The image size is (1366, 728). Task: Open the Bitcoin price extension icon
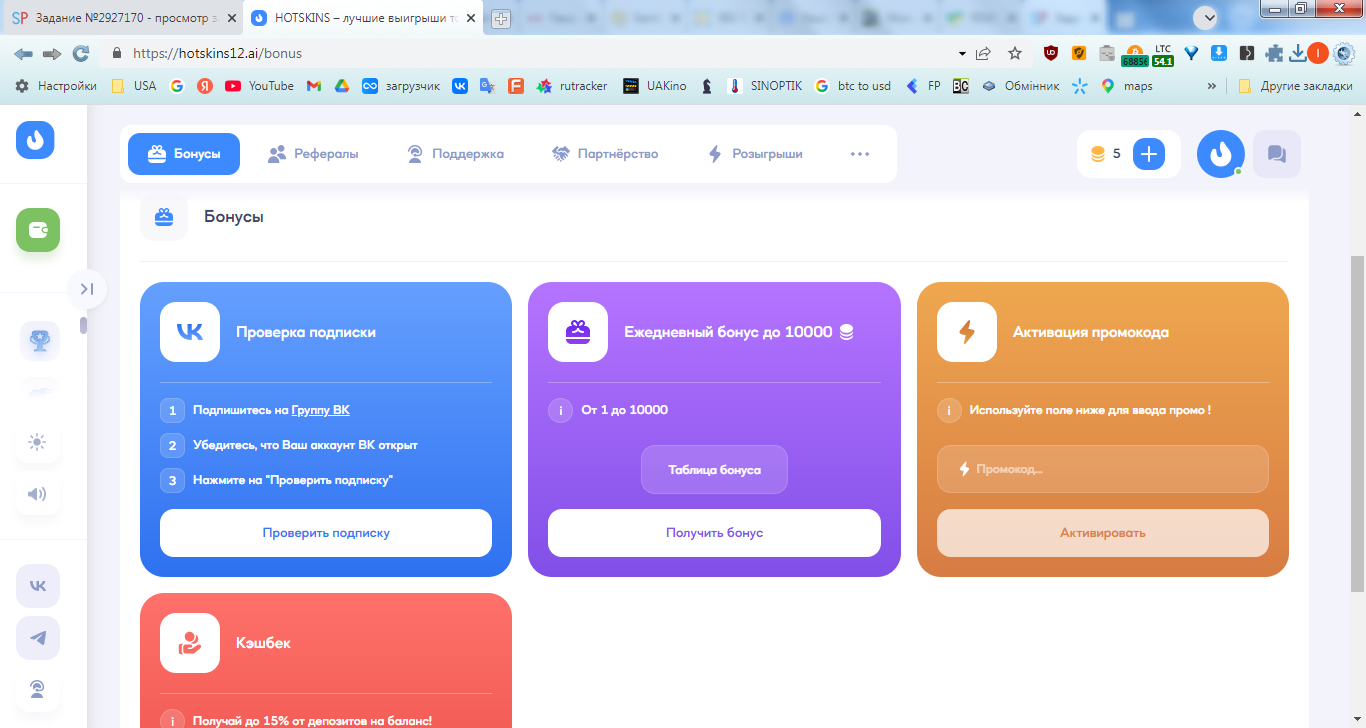click(x=1134, y=54)
